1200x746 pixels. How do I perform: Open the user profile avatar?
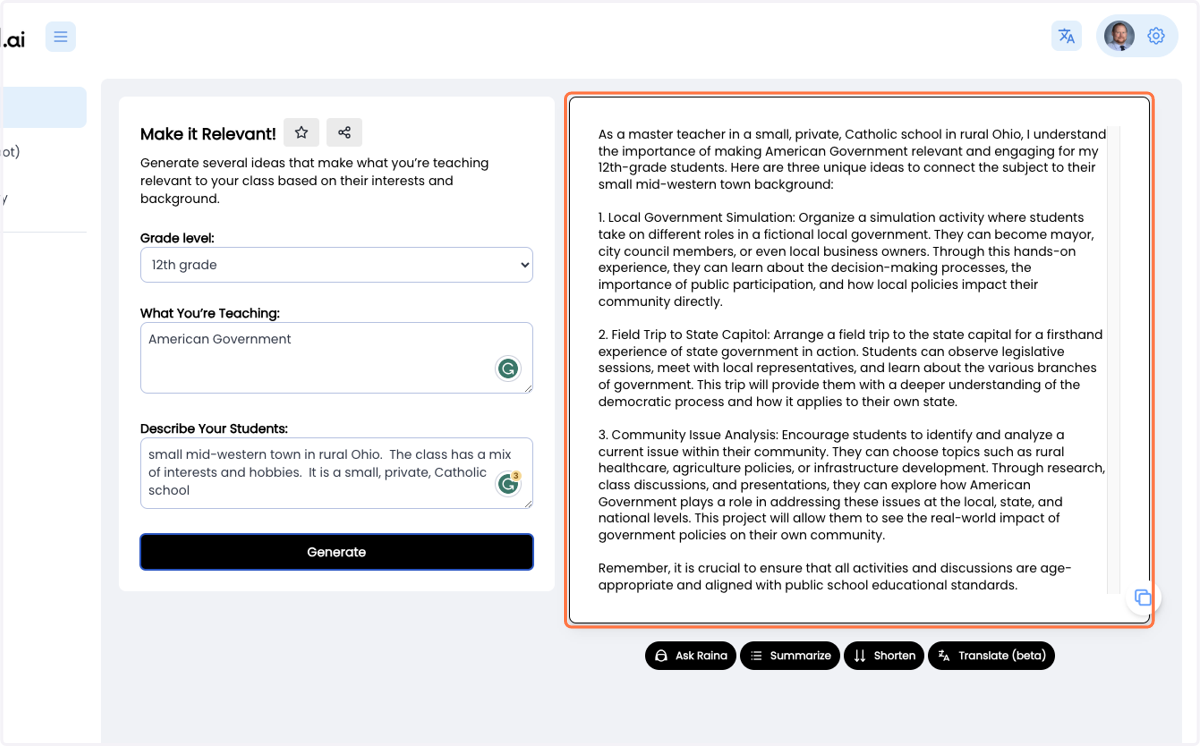pos(1119,36)
